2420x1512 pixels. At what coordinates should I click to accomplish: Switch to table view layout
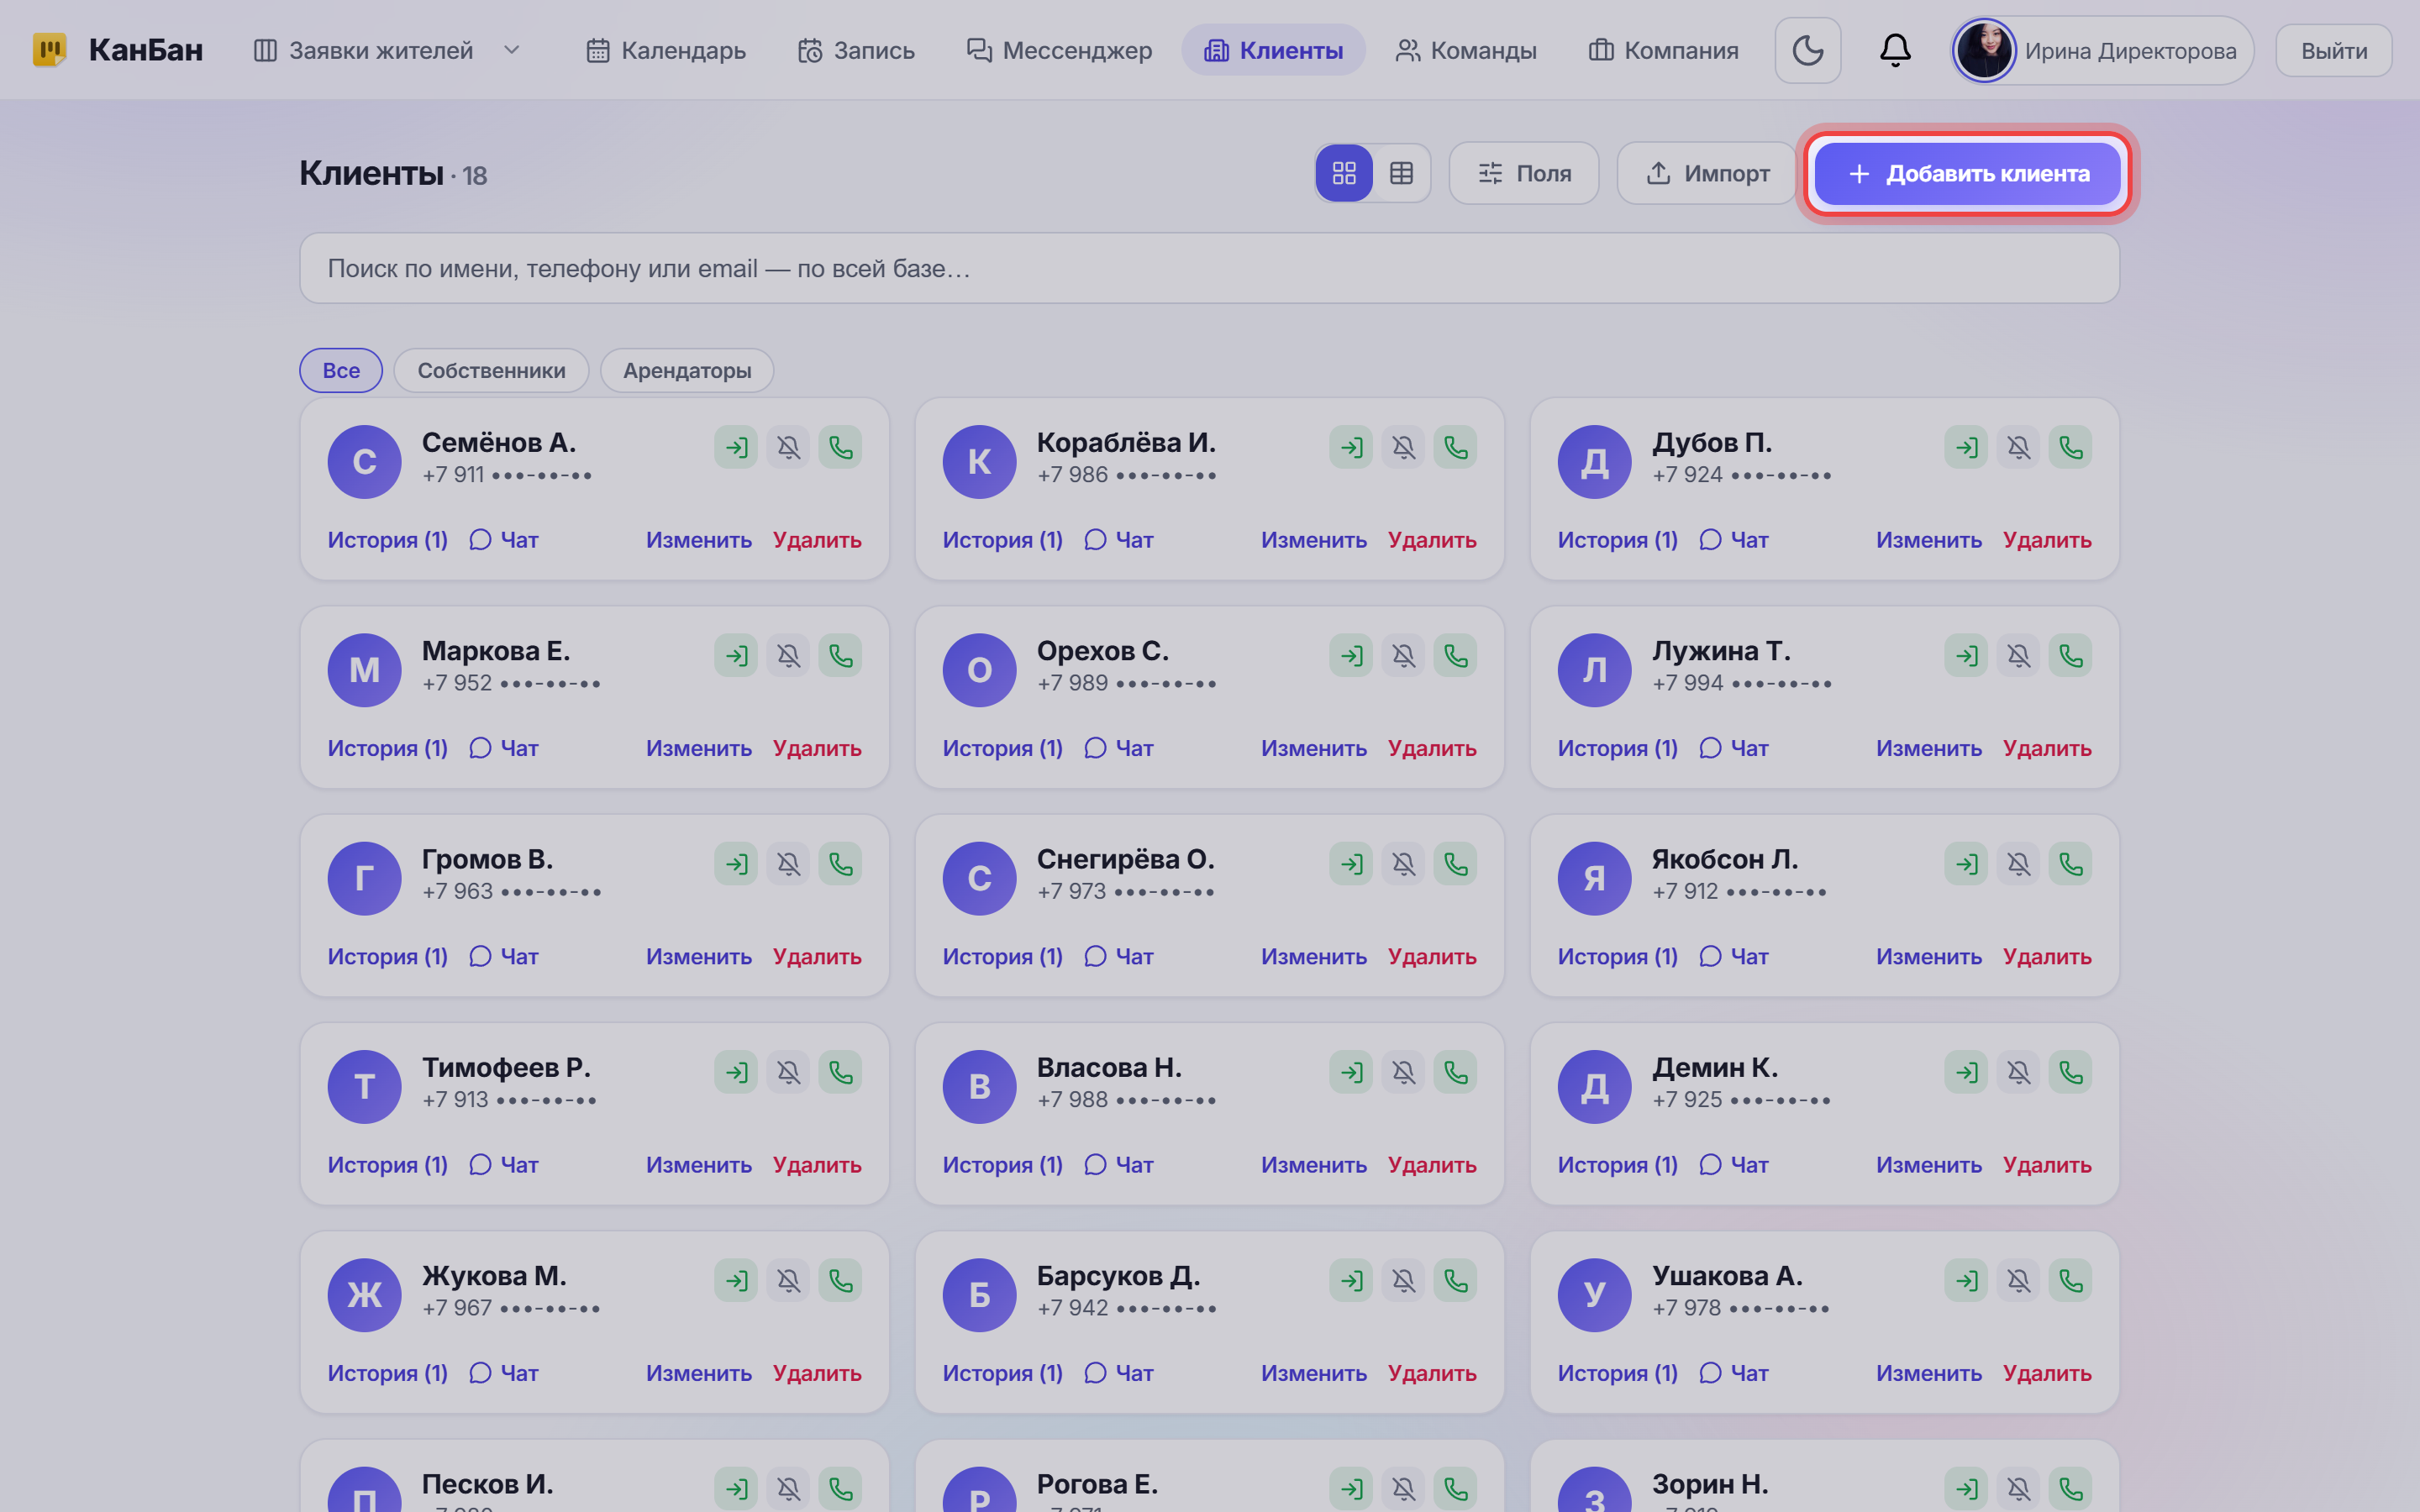1401,173
